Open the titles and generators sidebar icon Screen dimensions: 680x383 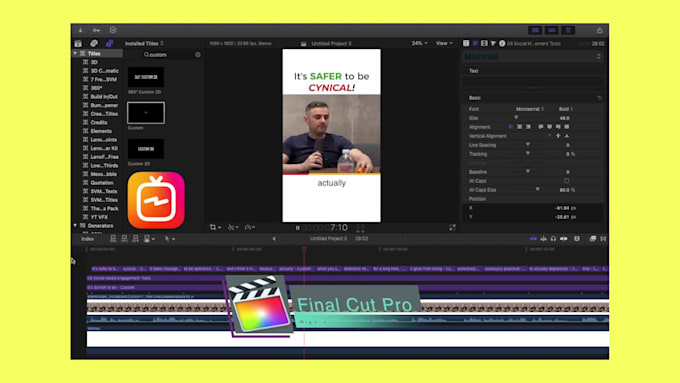click(109, 43)
